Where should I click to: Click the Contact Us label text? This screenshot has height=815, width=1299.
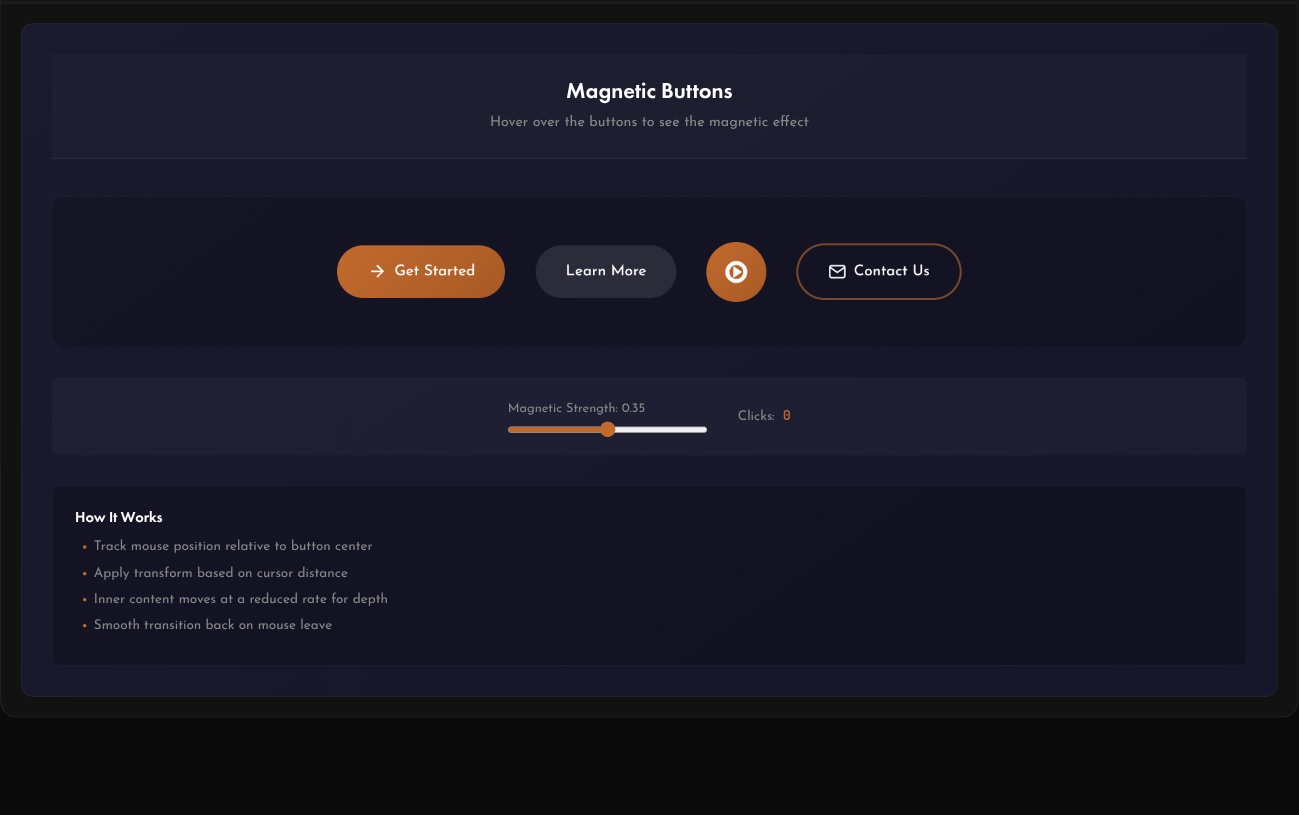click(892, 271)
